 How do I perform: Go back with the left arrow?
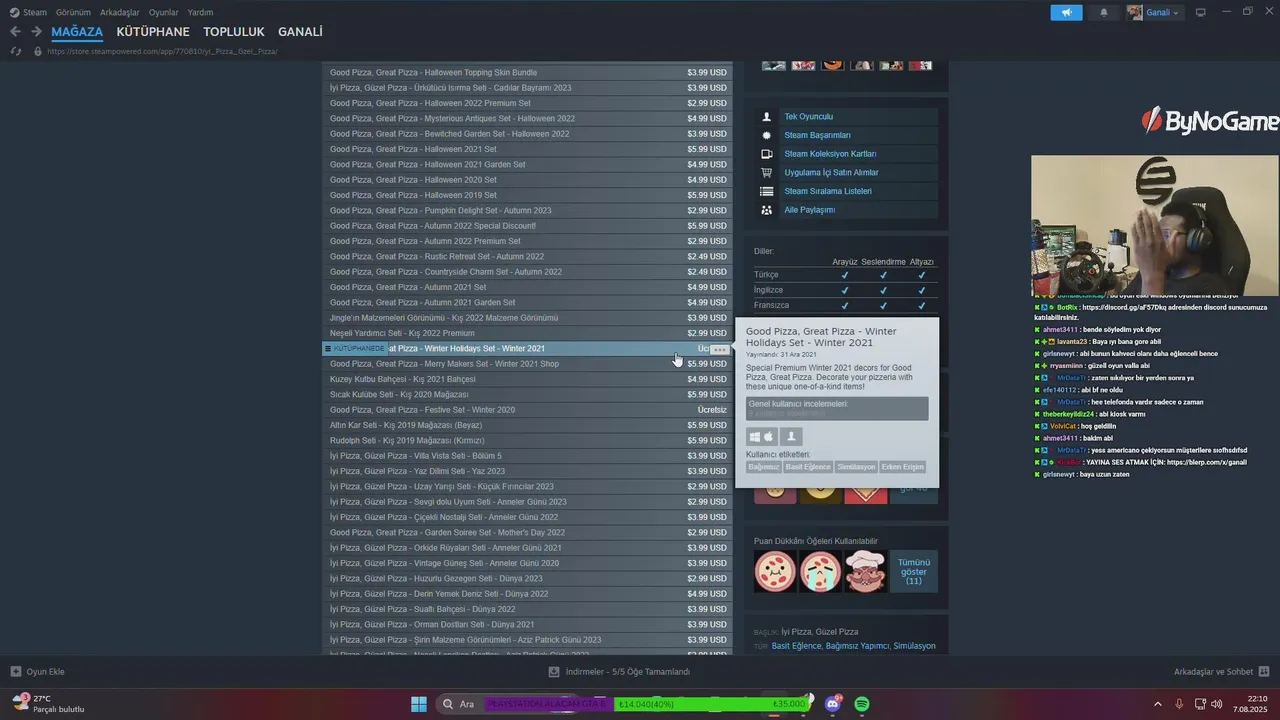point(15,32)
